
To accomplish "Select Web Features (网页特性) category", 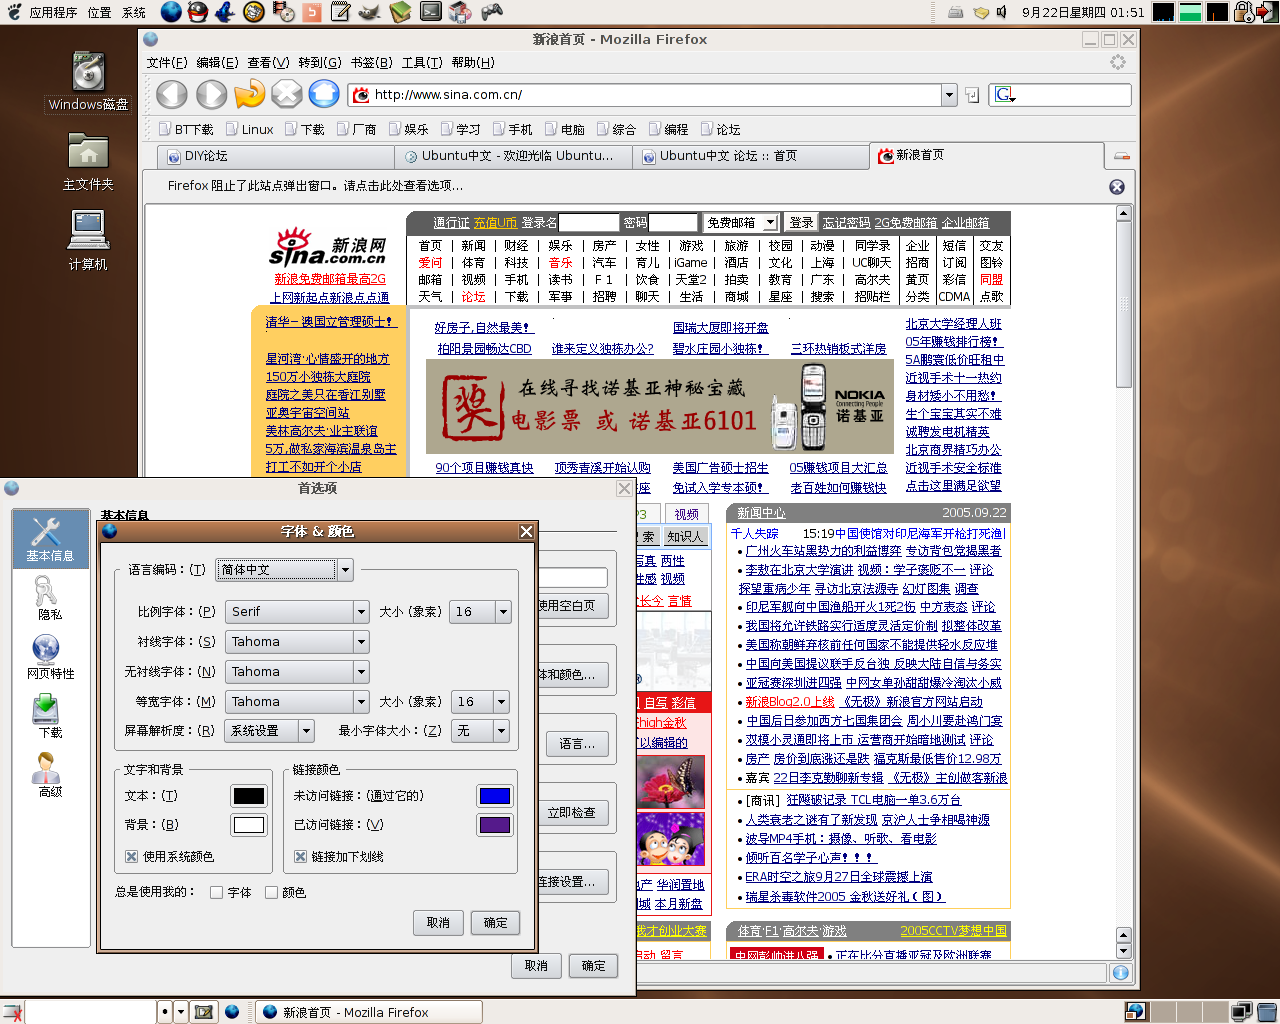I will 49,656.
